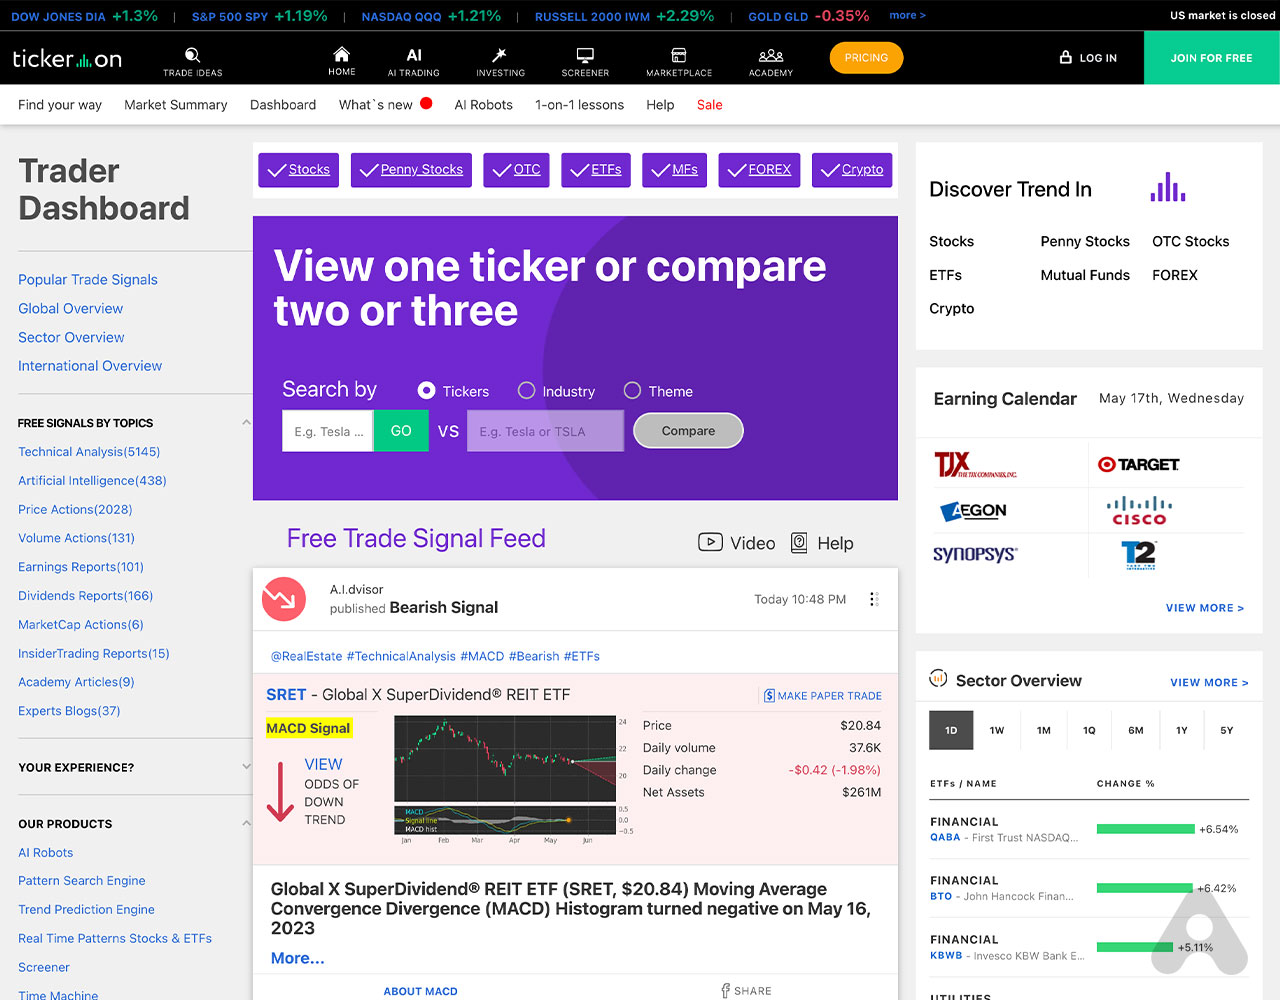Open Trade Ideas search icon
1280x1000 pixels.
[x=193, y=56]
